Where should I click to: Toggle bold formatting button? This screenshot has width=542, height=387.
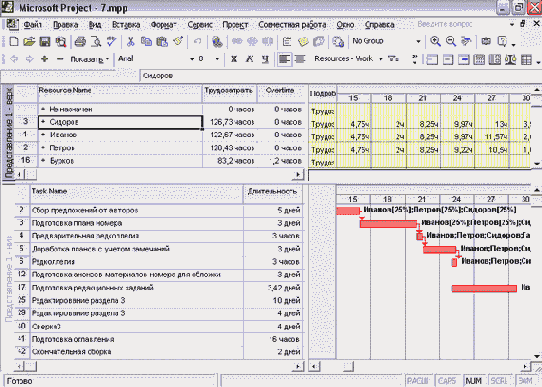pyautogui.click(x=234, y=59)
